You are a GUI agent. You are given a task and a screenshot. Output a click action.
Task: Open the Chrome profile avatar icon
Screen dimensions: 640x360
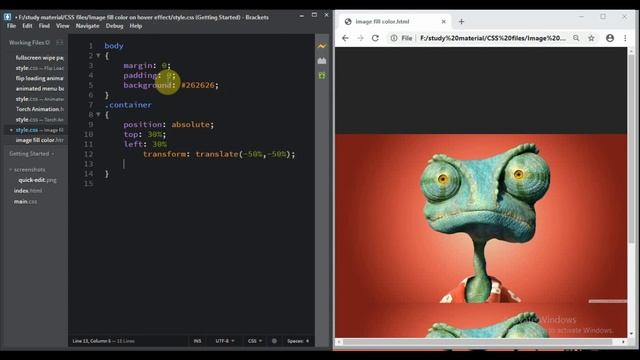click(610, 38)
